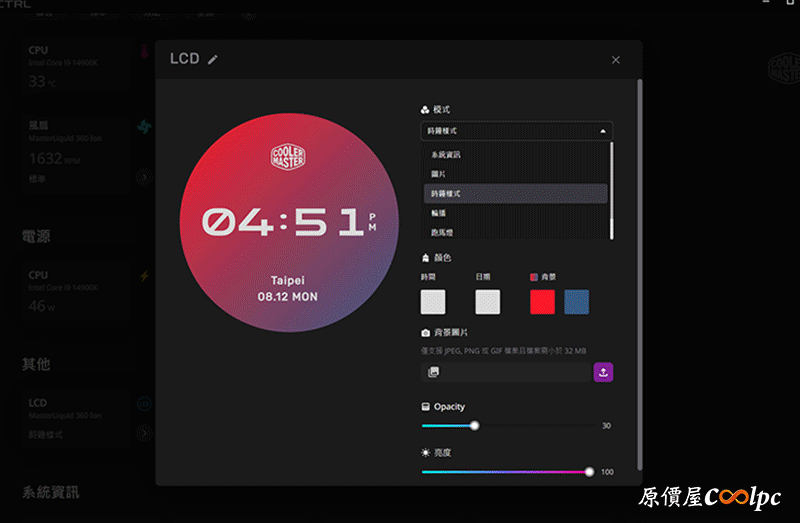This screenshot has width=800, height=523.
Task: Click the 亮度 brightness slider handle
Action: 589,472
